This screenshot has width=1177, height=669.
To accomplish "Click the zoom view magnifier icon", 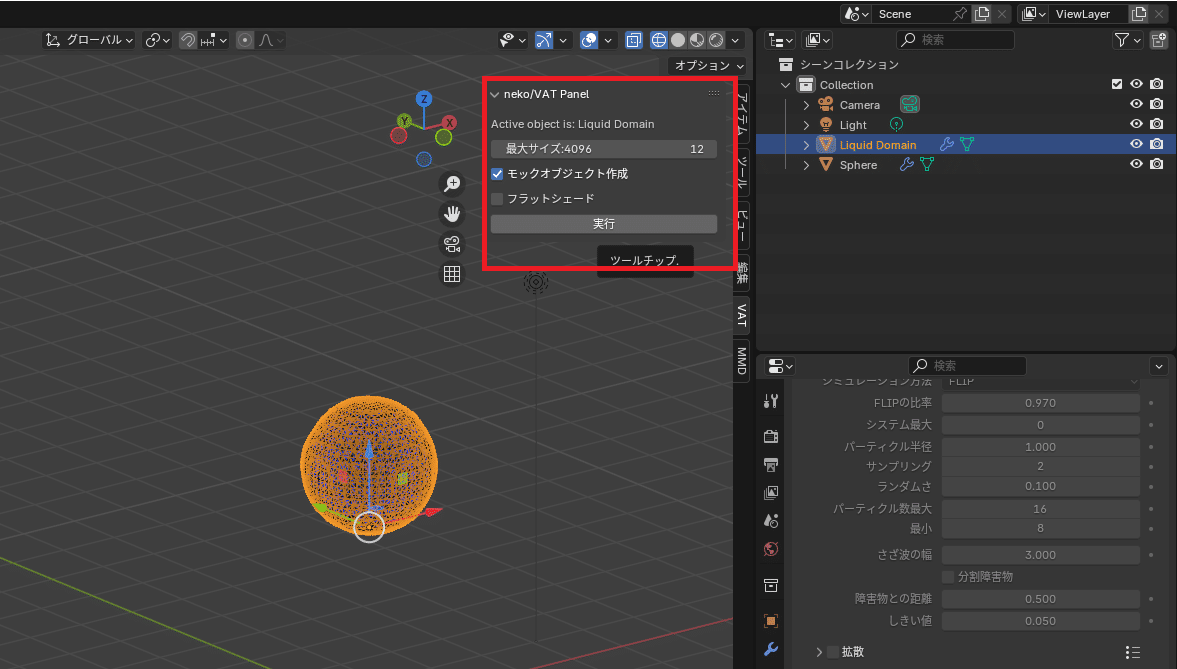I will [x=452, y=183].
